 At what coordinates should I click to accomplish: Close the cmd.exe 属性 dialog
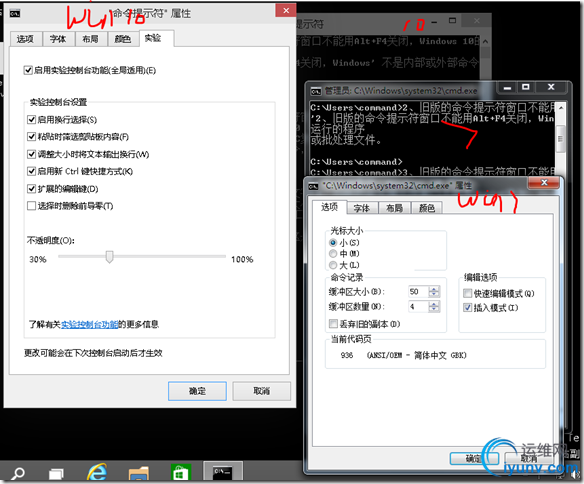click(x=544, y=182)
